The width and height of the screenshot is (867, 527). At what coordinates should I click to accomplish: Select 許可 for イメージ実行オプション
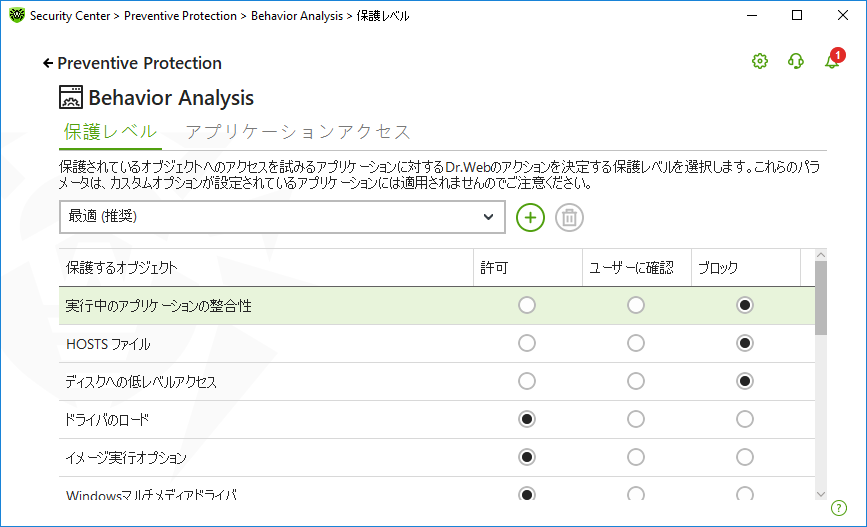pos(527,457)
